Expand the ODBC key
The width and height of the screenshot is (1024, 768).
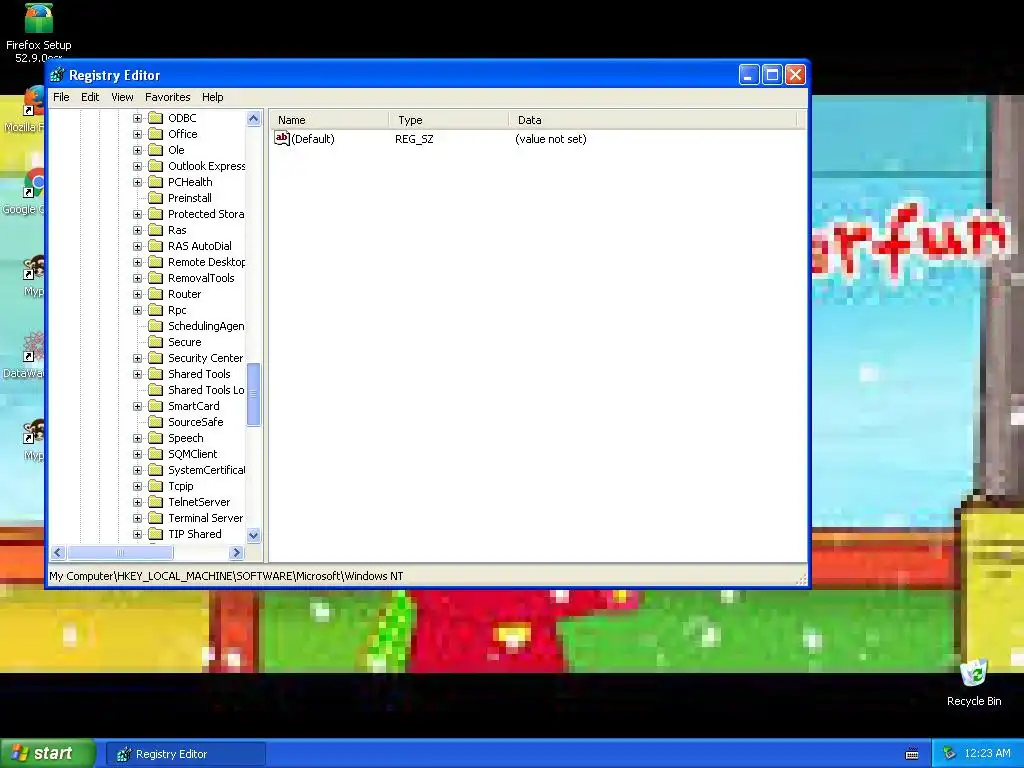tap(137, 118)
